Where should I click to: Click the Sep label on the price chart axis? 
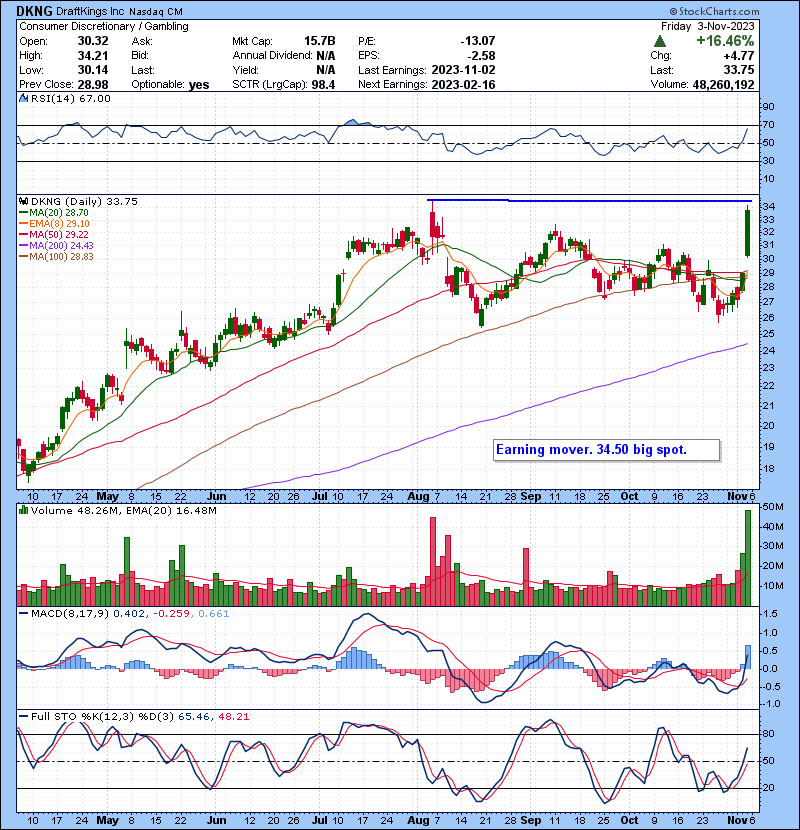(531, 497)
